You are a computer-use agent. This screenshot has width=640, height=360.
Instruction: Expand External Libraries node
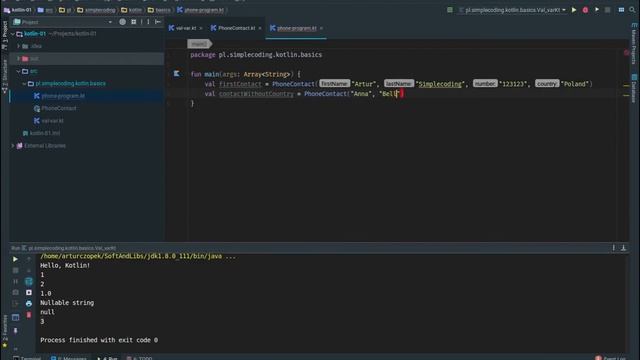pos(13,146)
